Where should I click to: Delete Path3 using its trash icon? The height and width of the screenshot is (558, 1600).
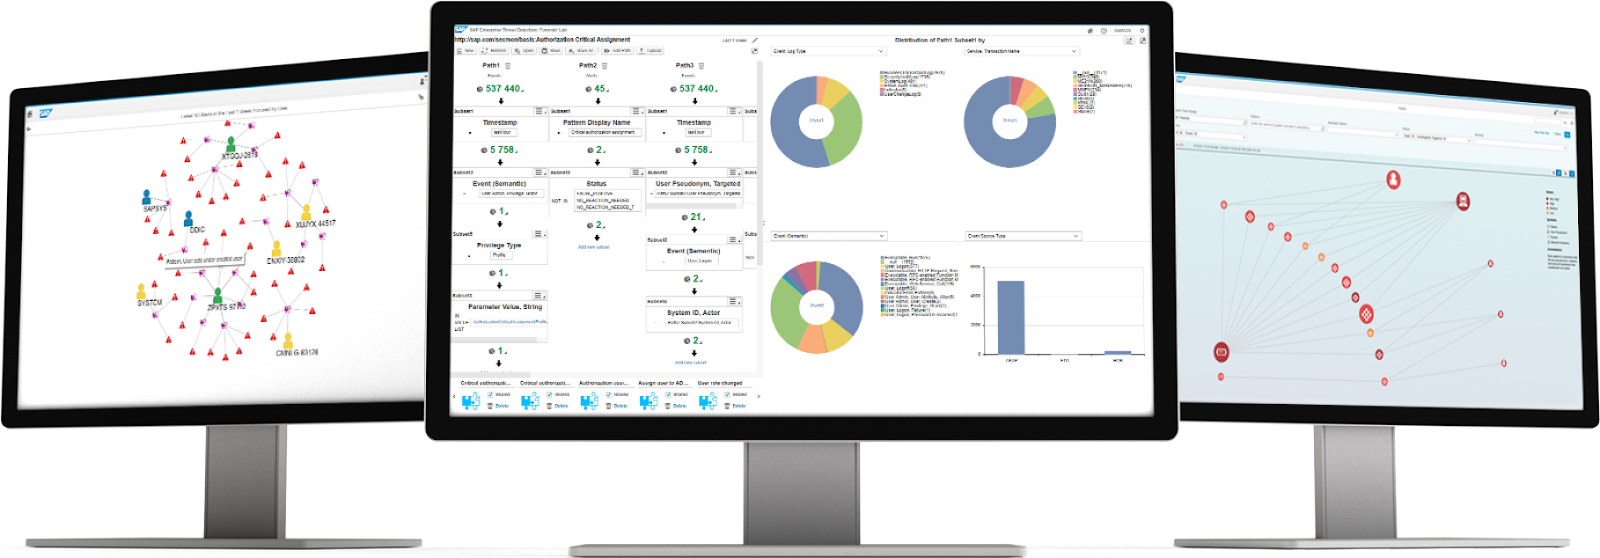(x=701, y=66)
